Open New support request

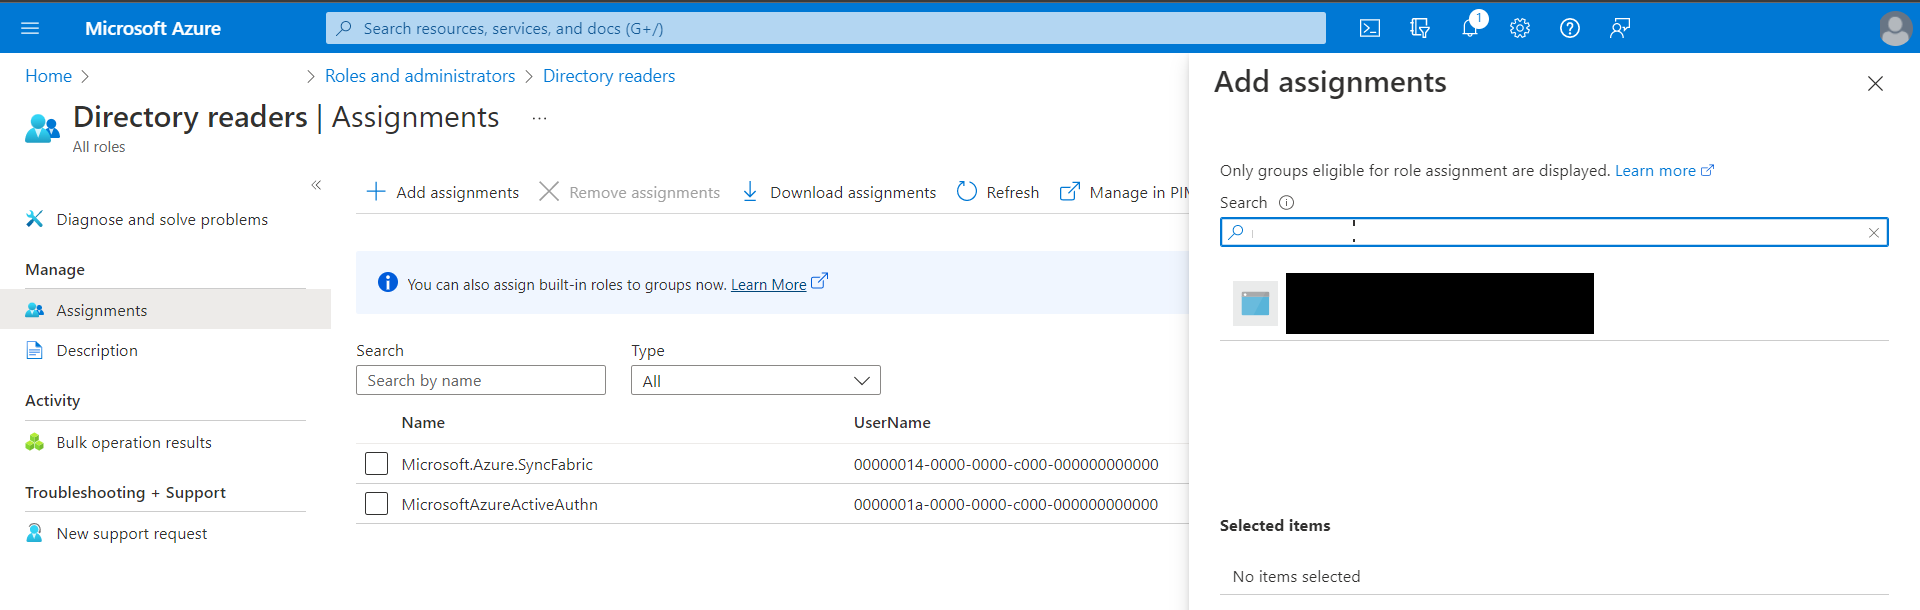point(132,533)
